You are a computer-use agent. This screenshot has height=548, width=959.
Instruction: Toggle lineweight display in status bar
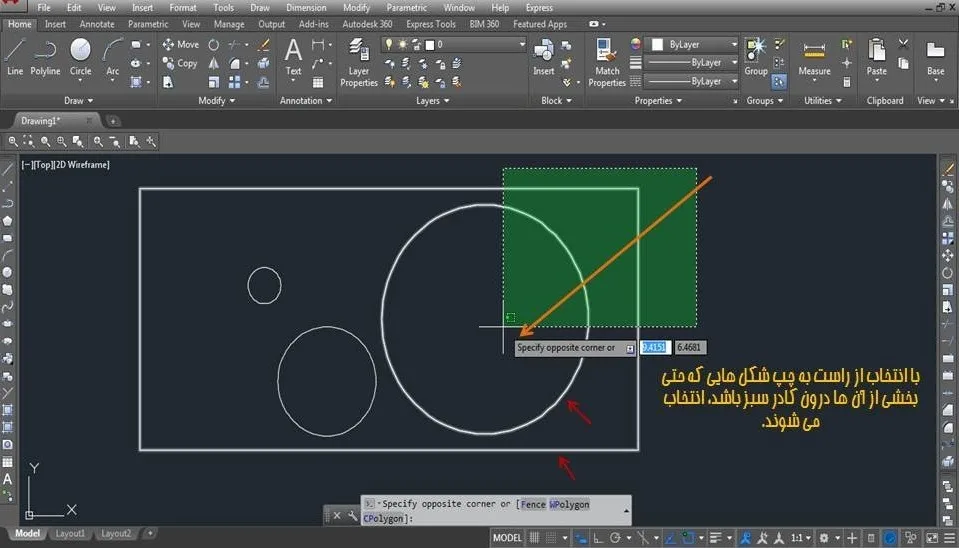click(716, 538)
